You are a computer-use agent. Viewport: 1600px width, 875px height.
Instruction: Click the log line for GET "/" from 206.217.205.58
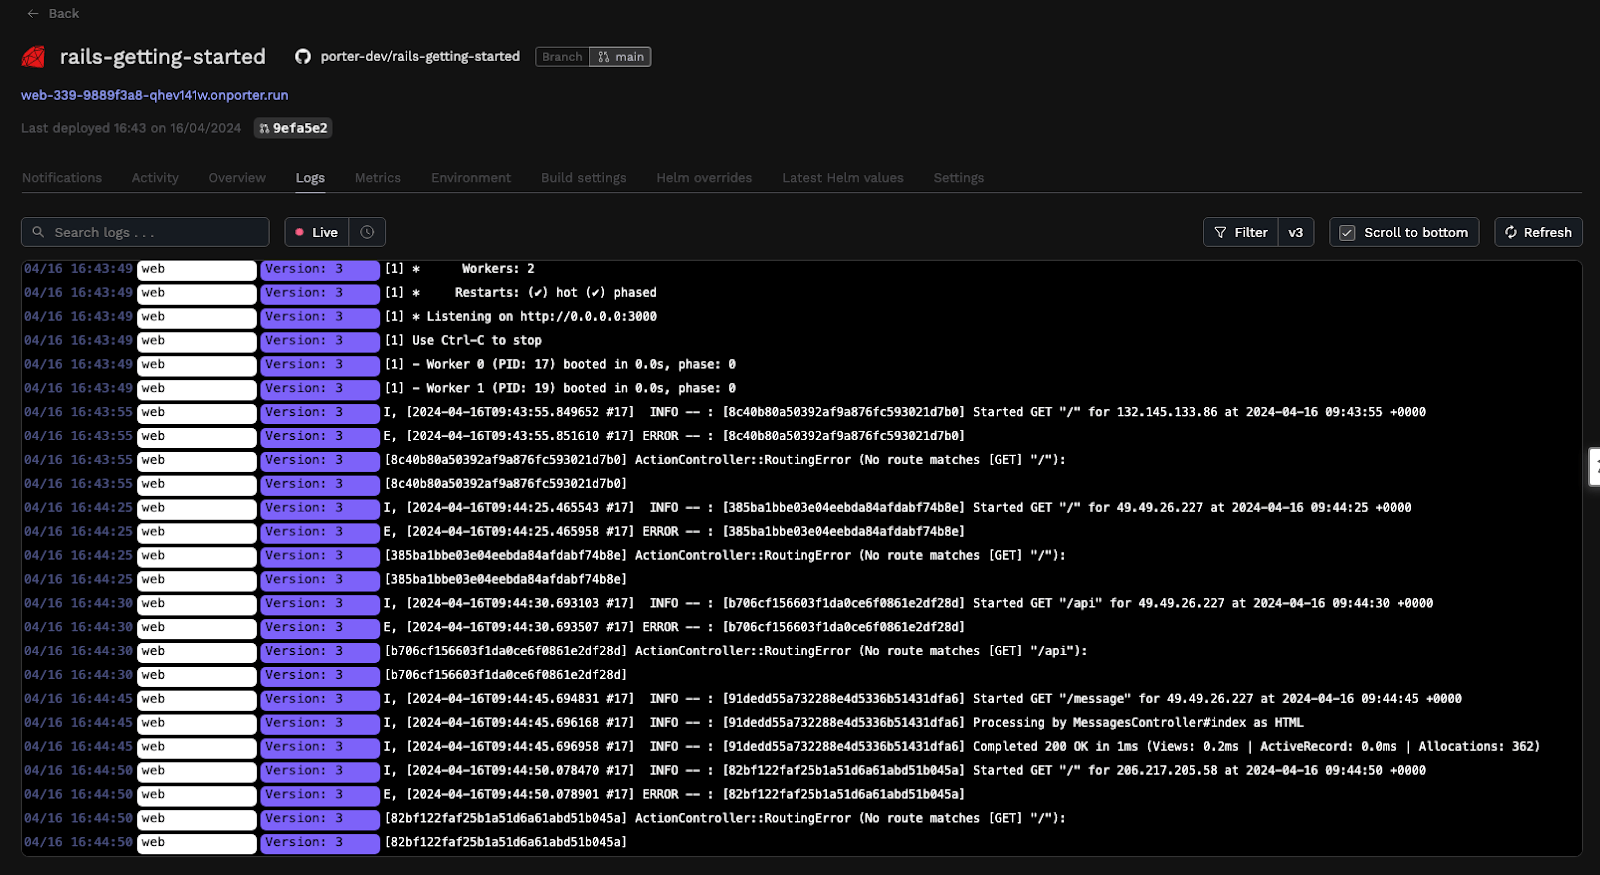pos(905,771)
